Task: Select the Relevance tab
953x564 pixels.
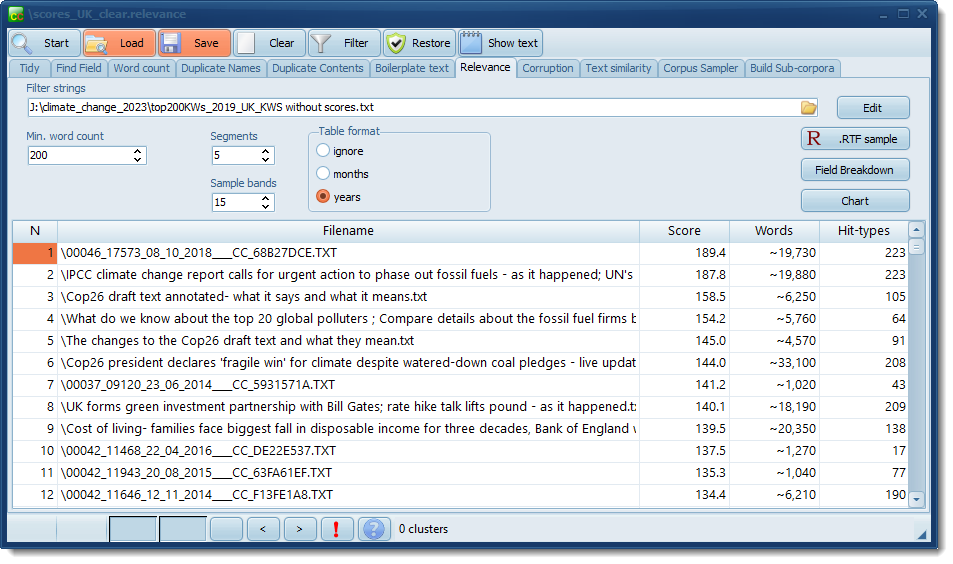Action: 485,67
